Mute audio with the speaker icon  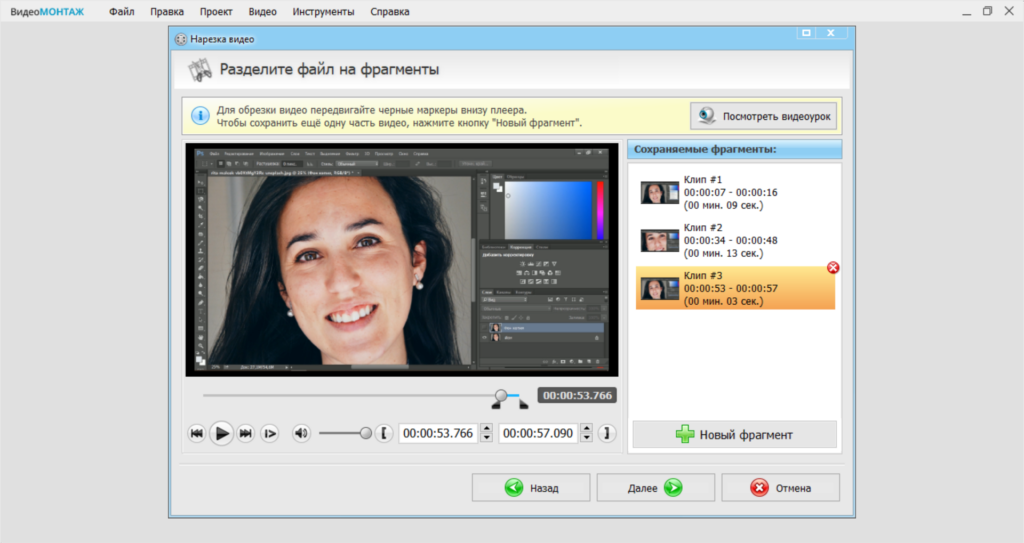(x=301, y=433)
